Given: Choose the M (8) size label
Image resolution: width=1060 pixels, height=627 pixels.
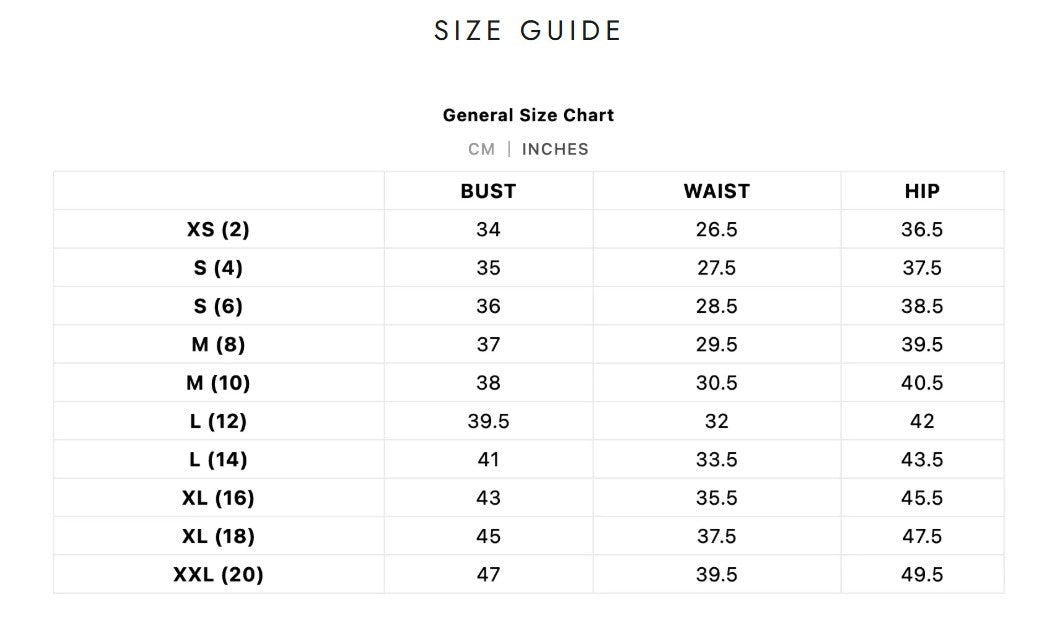Looking at the screenshot, I should [218, 345].
